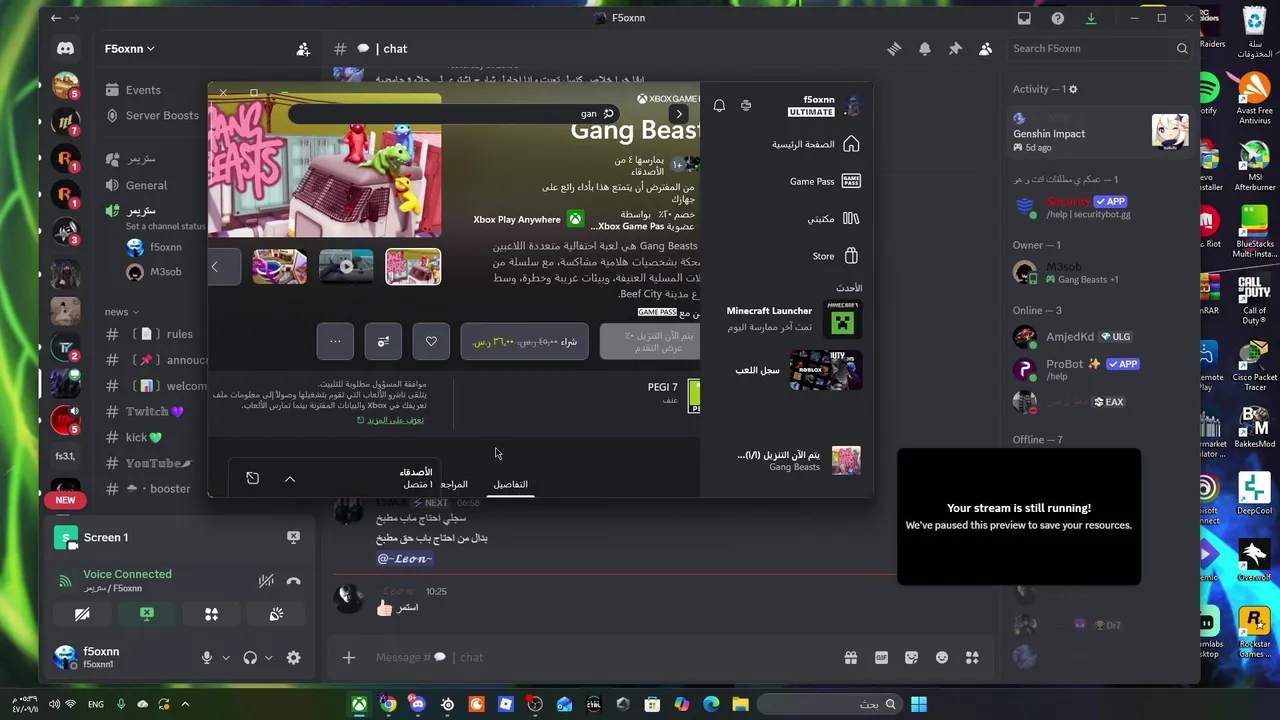Open Threads icon in chat header
Viewport: 1280px width, 720px height.
coord(894,48)
